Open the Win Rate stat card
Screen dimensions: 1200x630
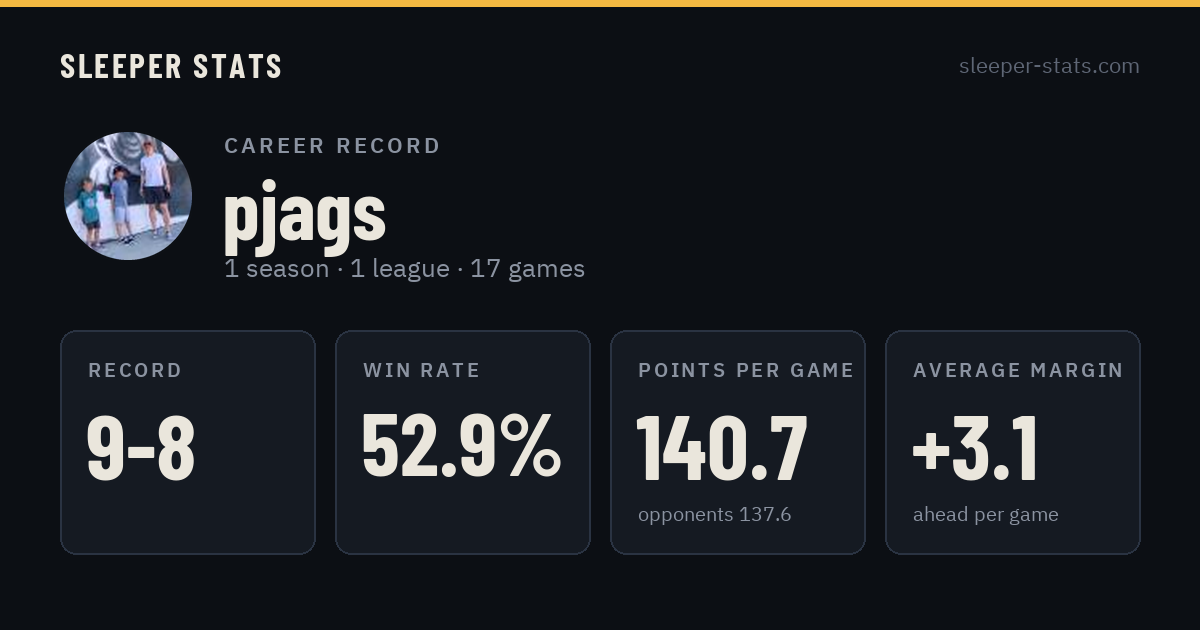463,442
